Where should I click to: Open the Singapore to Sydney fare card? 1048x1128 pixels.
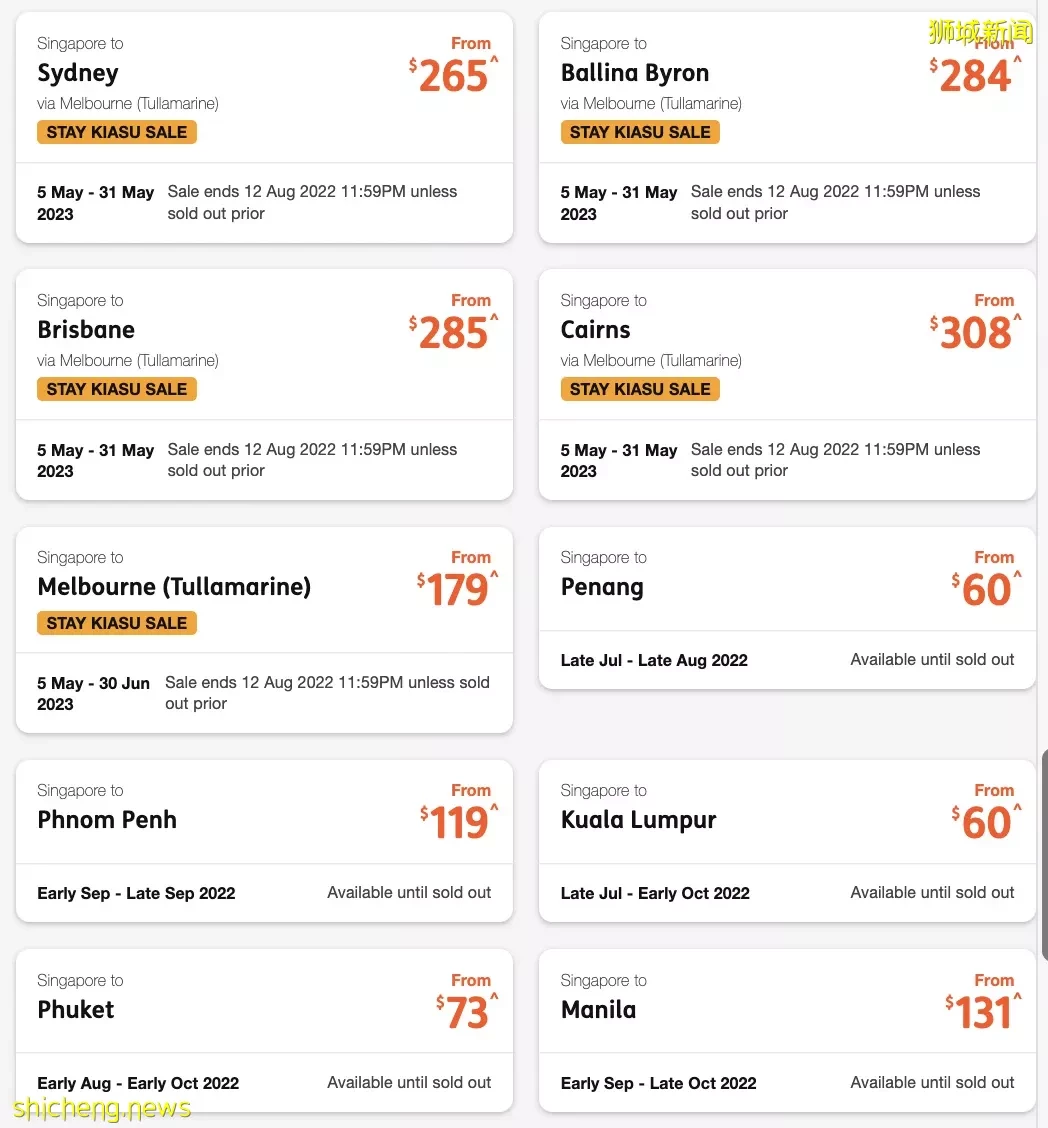[x=264, y=127]
